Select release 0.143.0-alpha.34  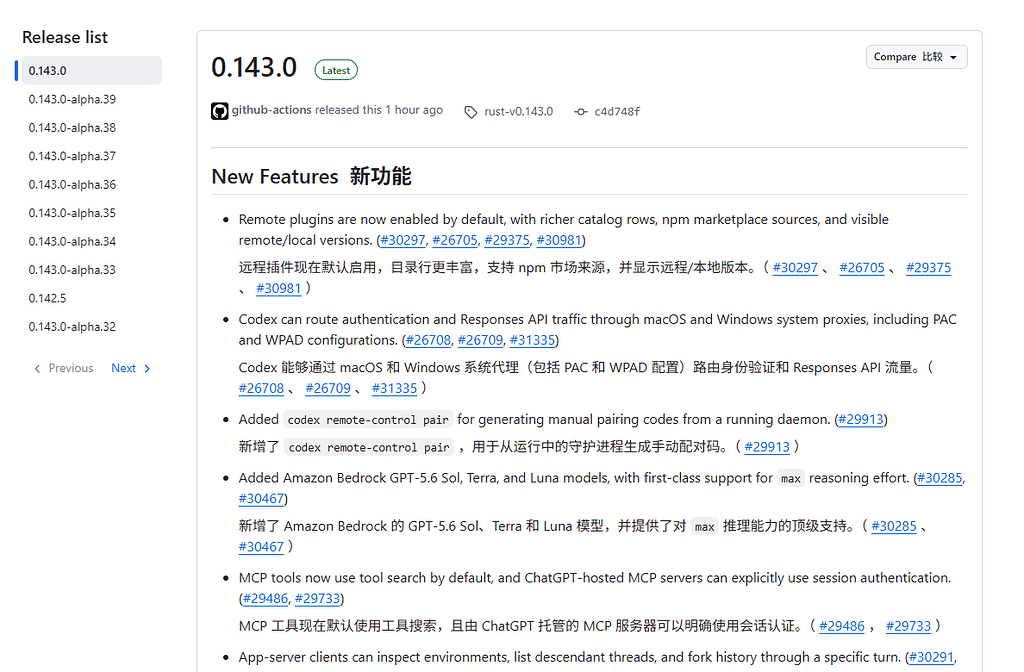pyautogui.click(x=72, y=242)
